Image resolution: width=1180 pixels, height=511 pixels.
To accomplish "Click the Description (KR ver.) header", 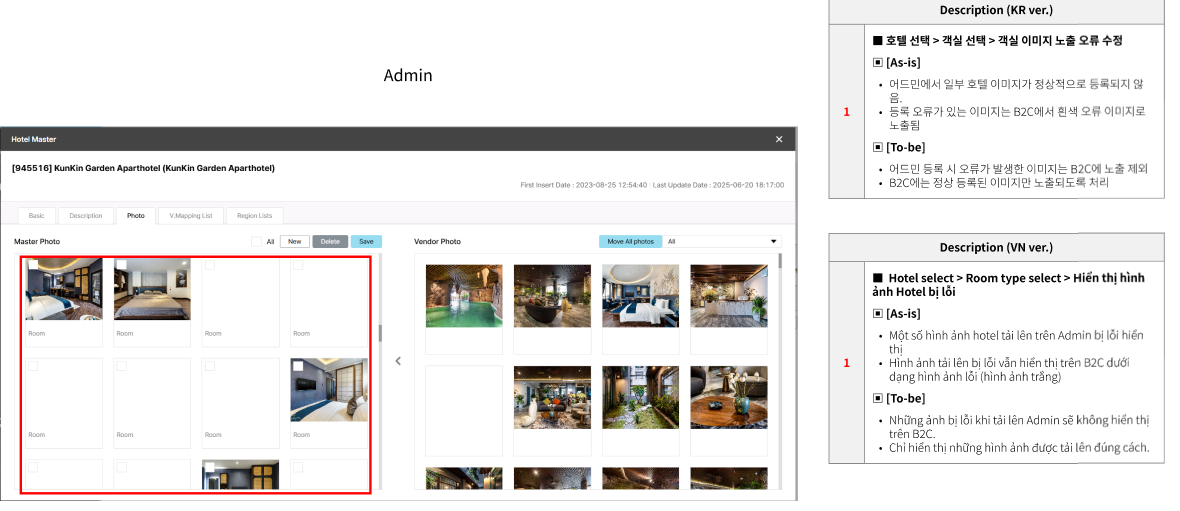I will point(996,11).
